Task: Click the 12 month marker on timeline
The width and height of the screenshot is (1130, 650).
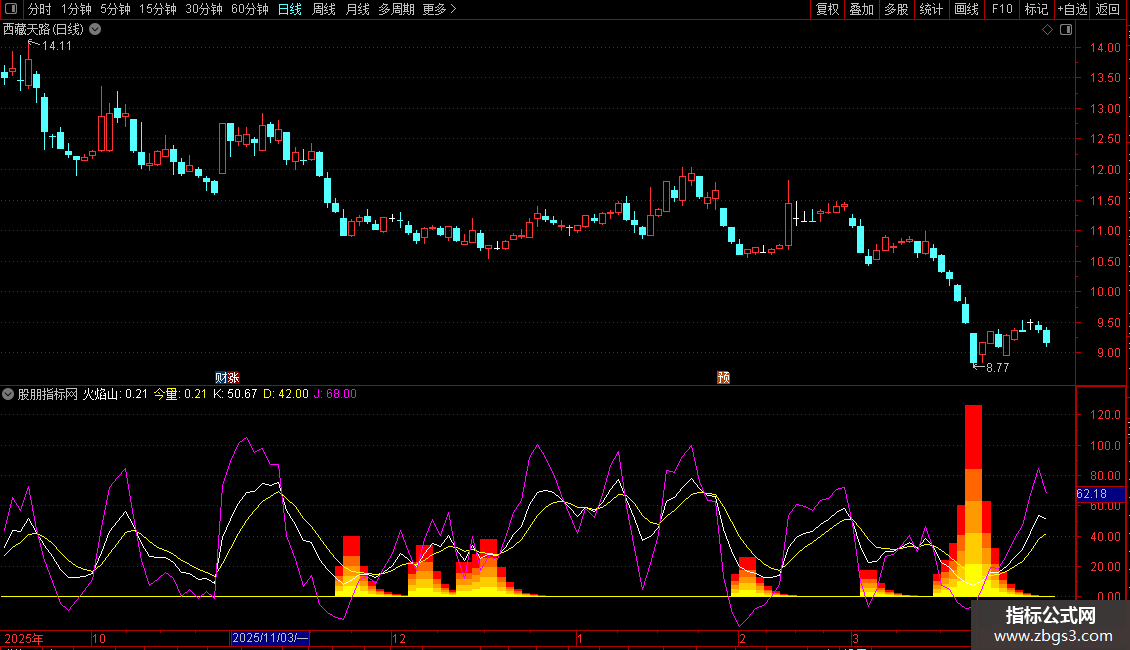Action: (x=399, y=638)
